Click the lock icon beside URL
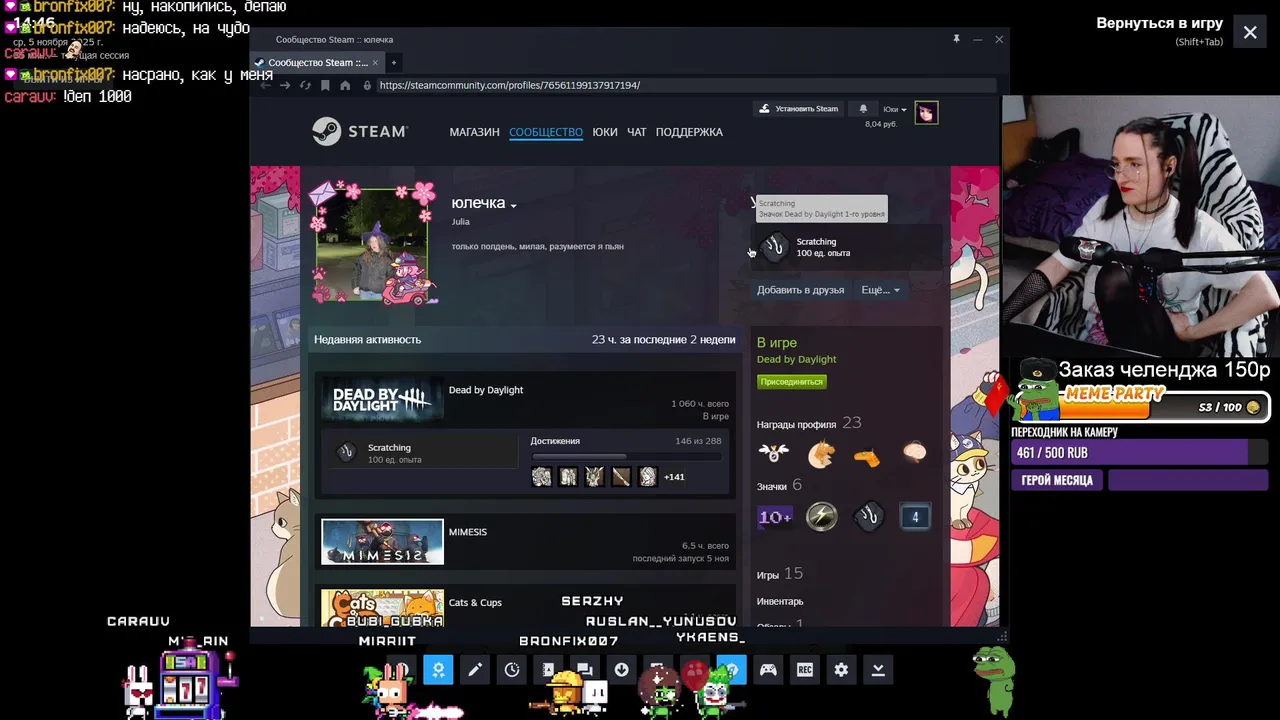1280x720 pixels. point(368,86)
